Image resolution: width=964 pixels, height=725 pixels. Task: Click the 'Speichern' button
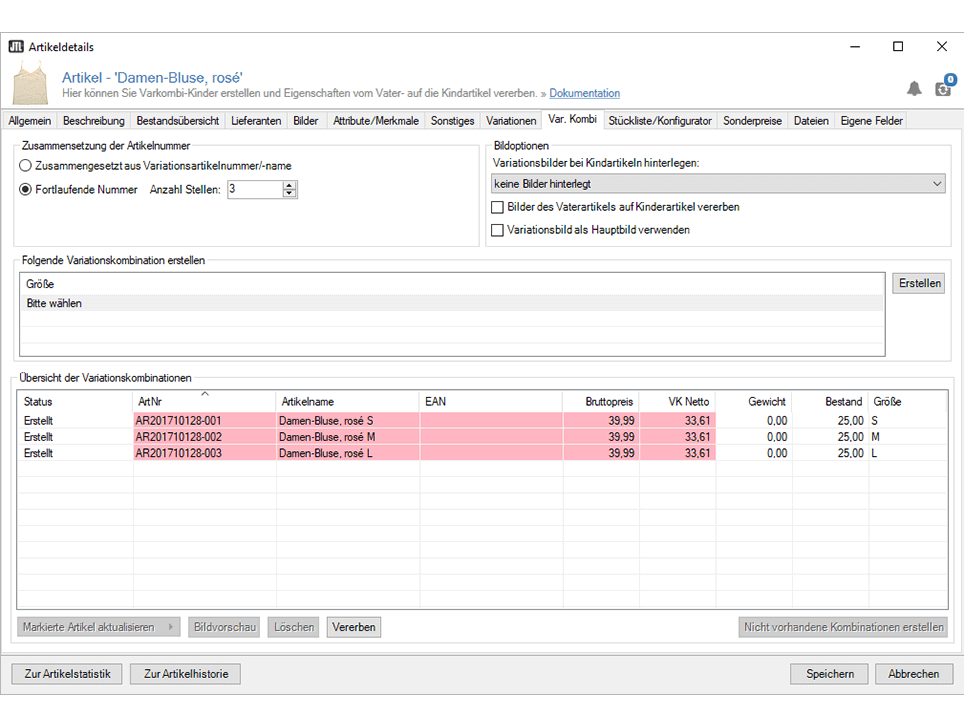[x=829, y=674]
